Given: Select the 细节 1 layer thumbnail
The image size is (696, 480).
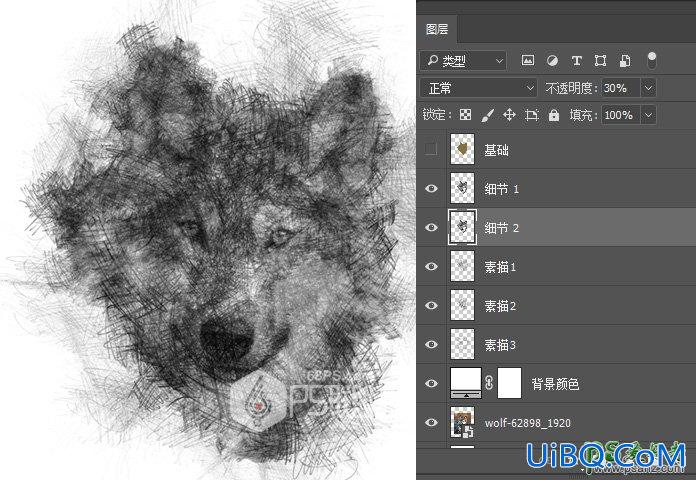Looking at the screenshot, I should point(462,188).
